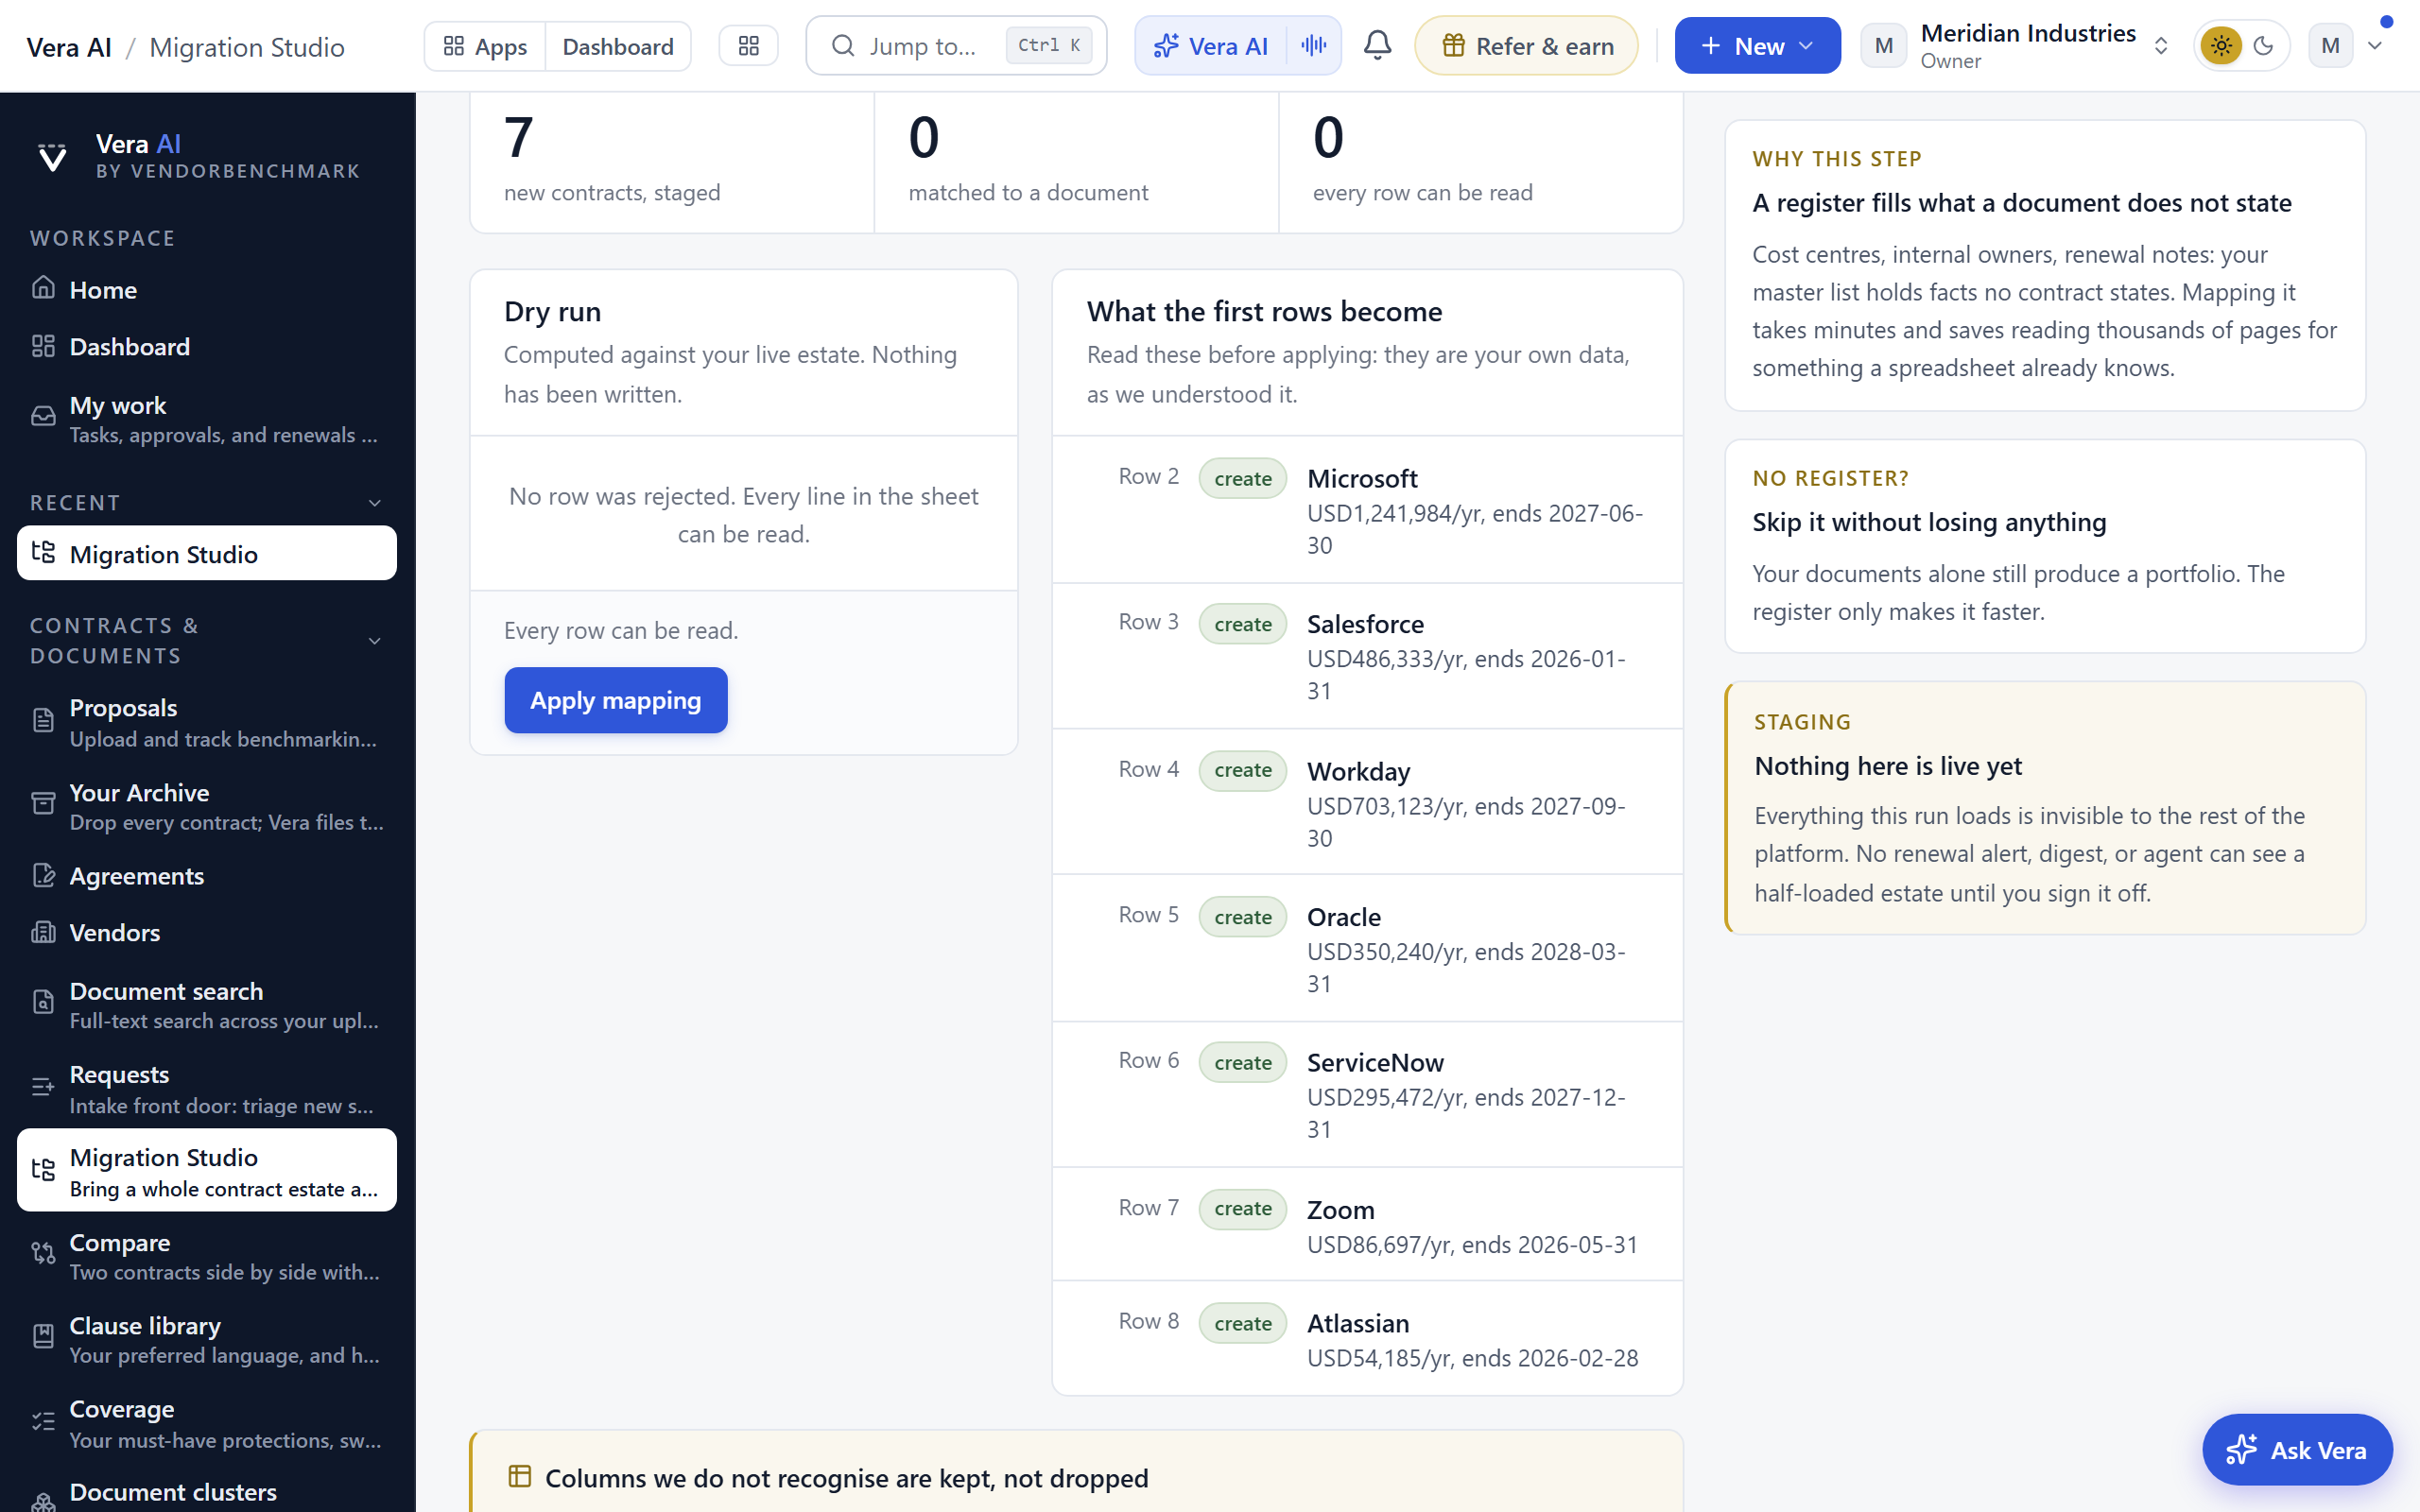
Task: Click the Document search icon
Action: (43, 1003)
